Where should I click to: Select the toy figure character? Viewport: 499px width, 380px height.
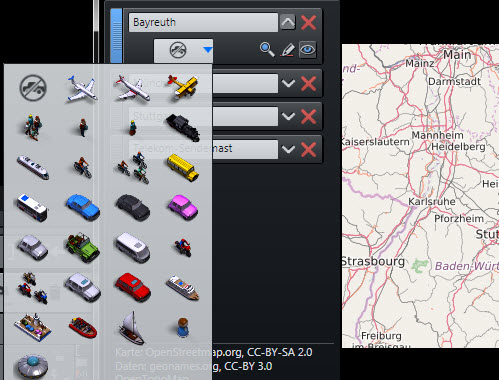183,327
